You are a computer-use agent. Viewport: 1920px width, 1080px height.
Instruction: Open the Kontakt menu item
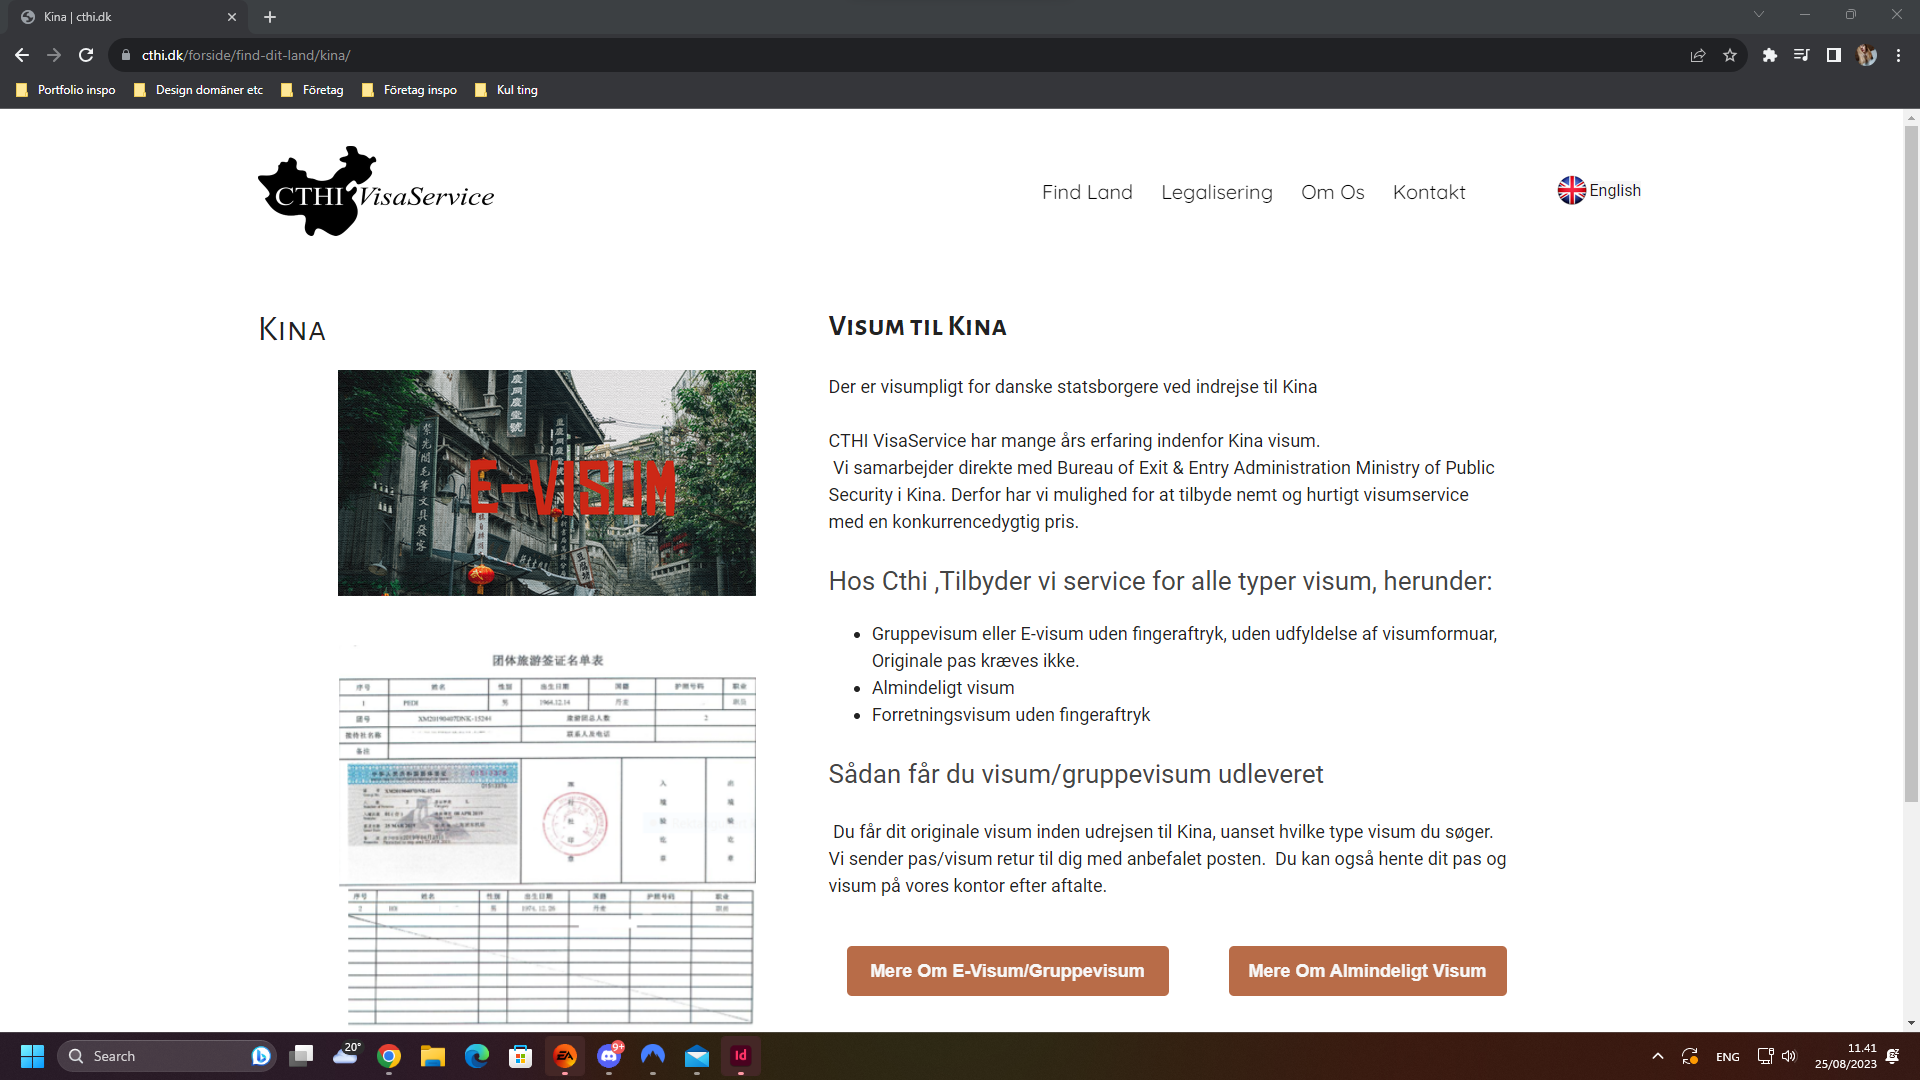[1429, 192]
